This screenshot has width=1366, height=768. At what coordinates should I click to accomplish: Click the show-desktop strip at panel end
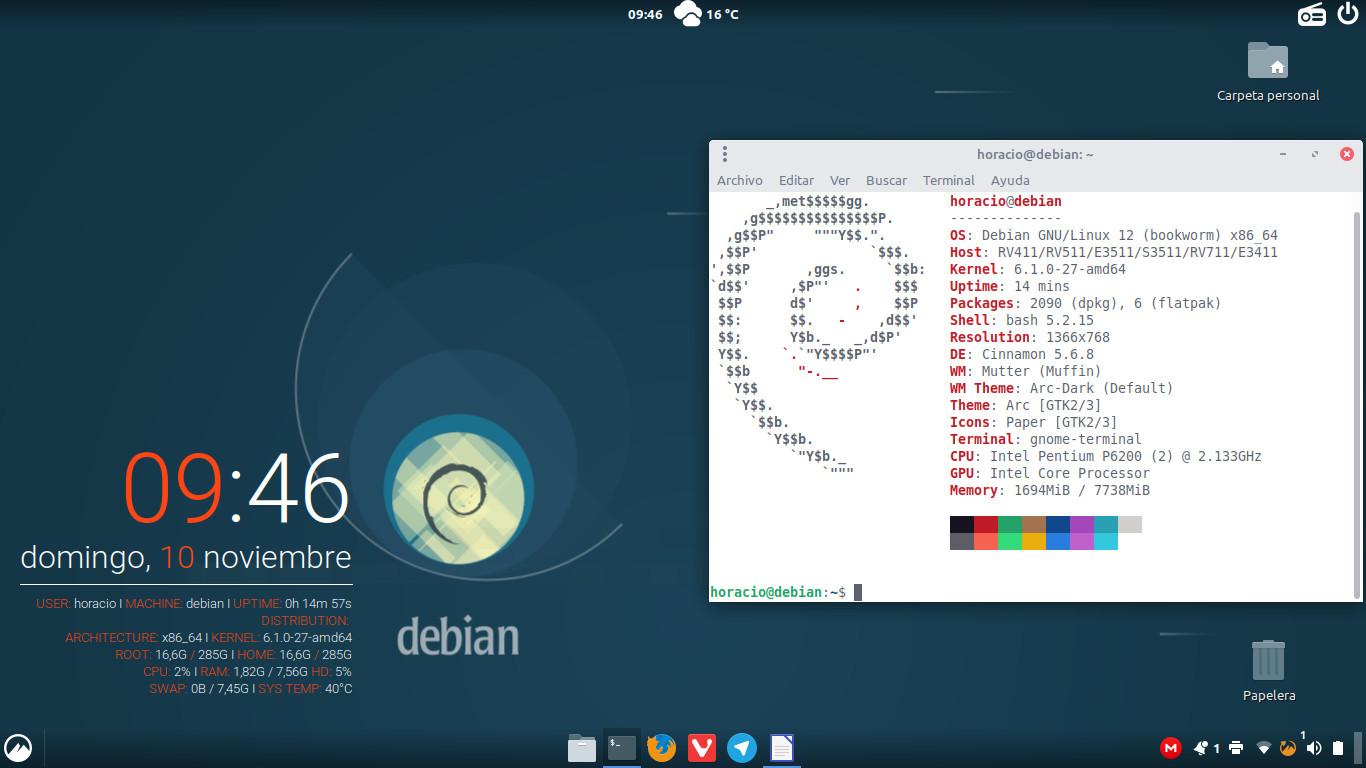[1359, 747]
